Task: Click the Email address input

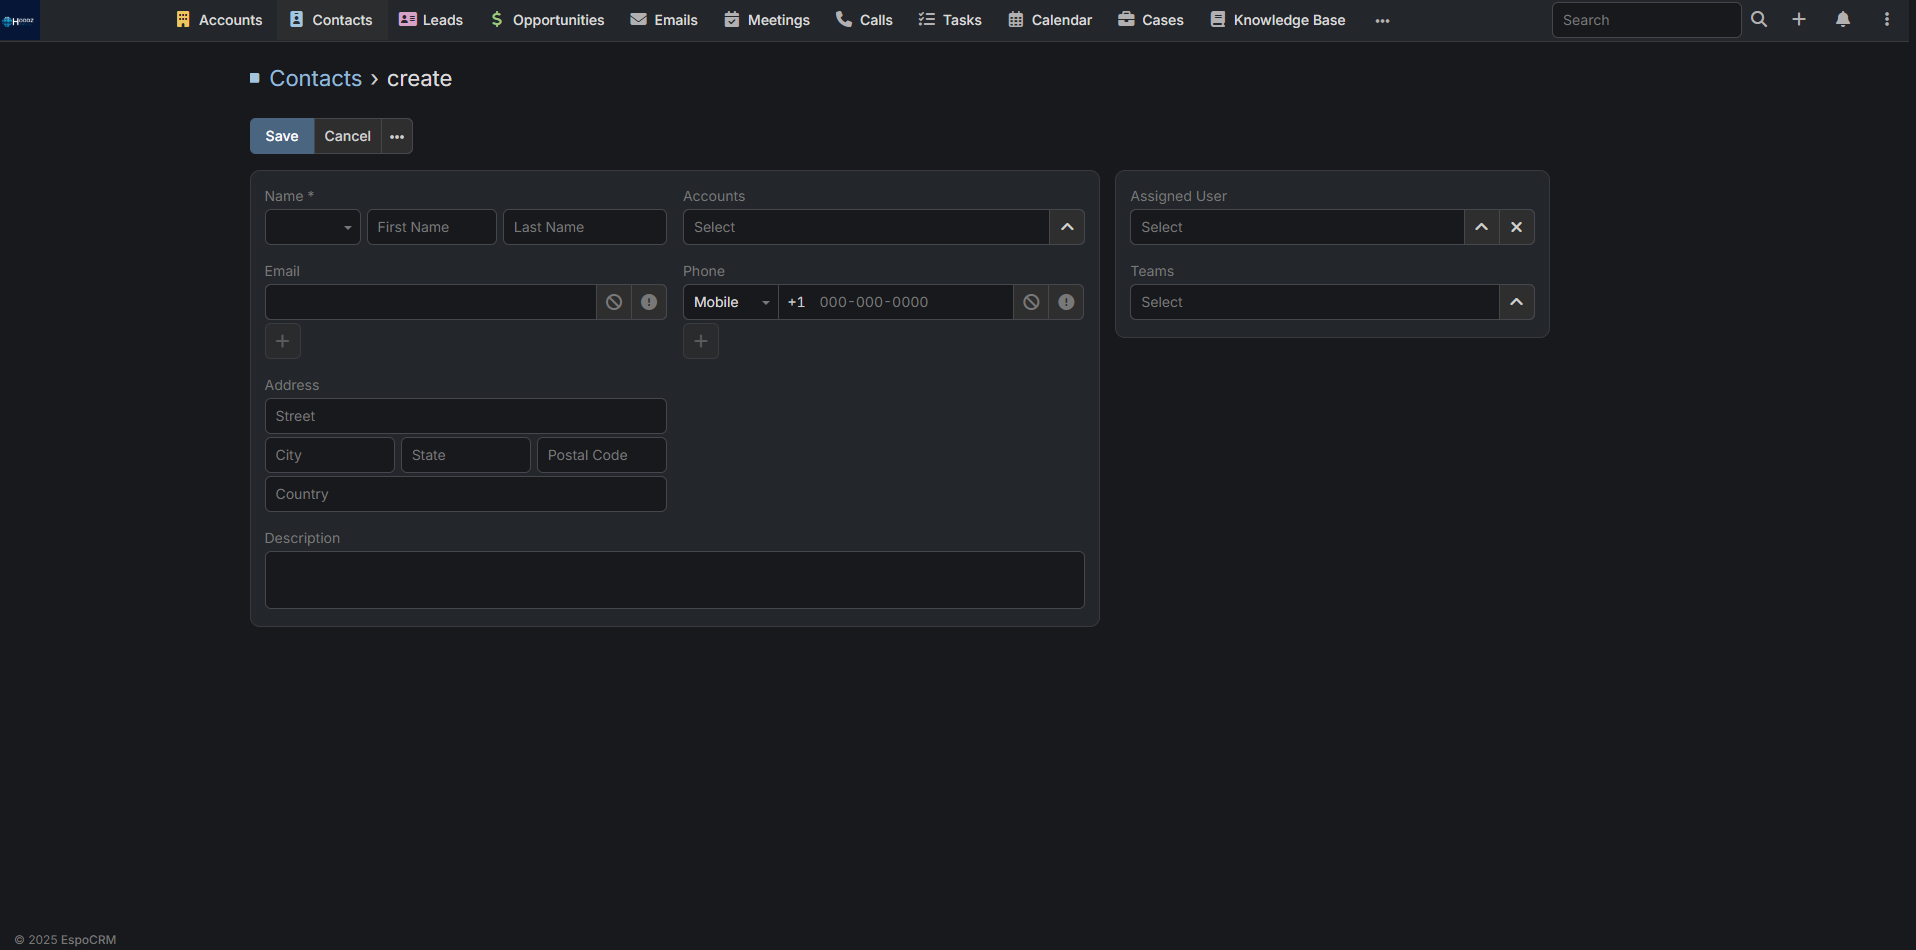Action: click(x=431, y=302)
